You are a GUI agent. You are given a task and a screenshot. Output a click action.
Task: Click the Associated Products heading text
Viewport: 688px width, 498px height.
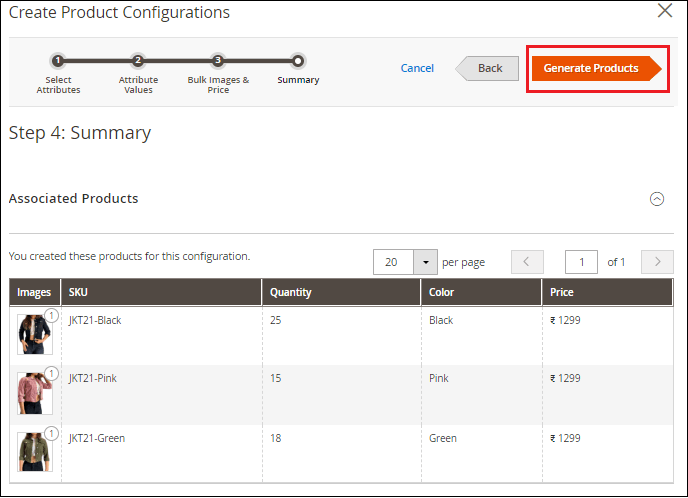(x=73, y=199)
